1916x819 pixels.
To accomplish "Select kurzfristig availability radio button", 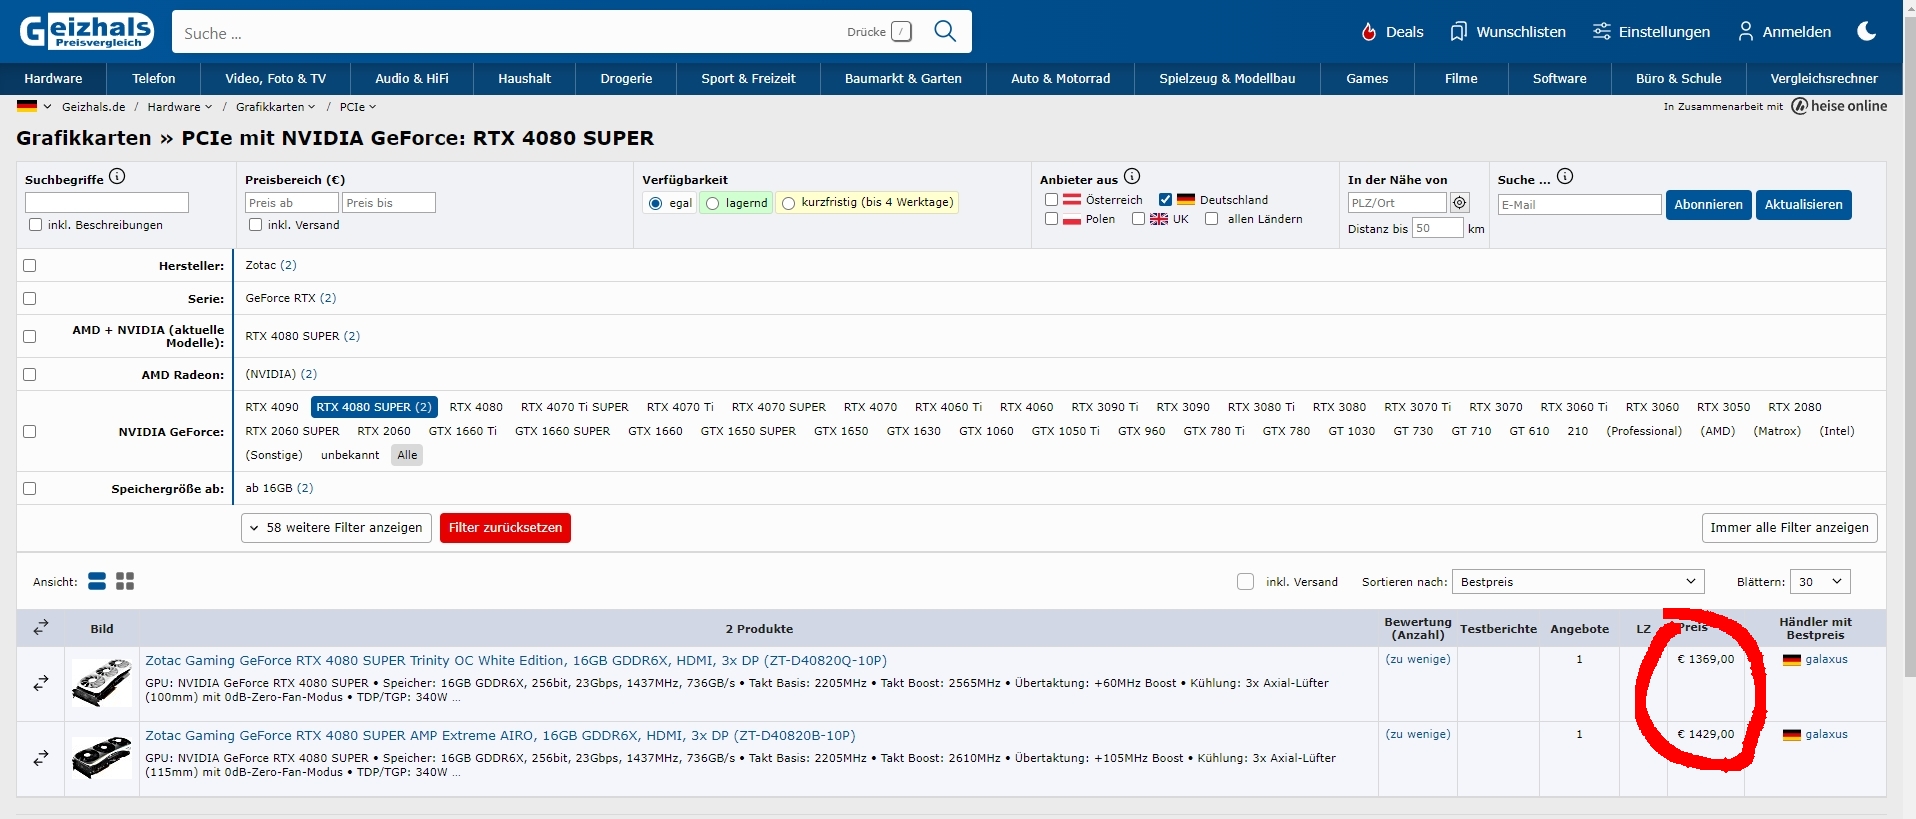I will pyautogui.click(x=789, y=203).
